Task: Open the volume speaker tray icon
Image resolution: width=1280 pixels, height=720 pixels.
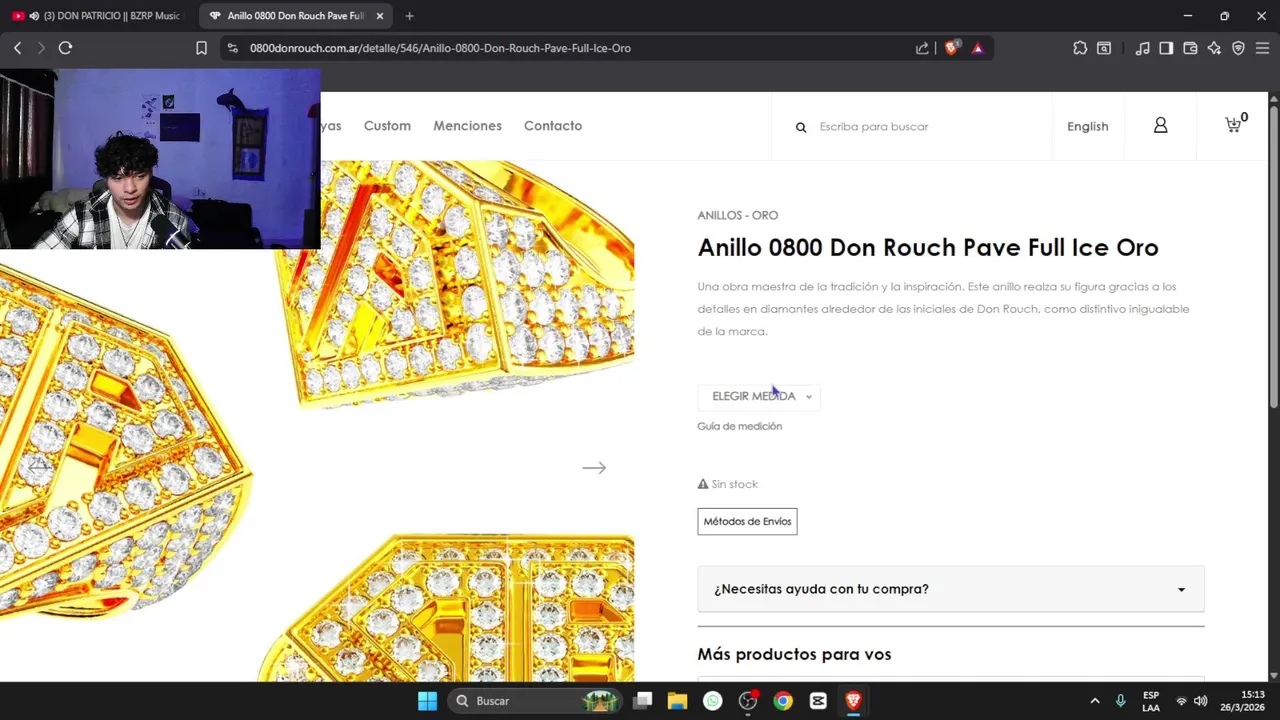Action: coord(1201,701)
